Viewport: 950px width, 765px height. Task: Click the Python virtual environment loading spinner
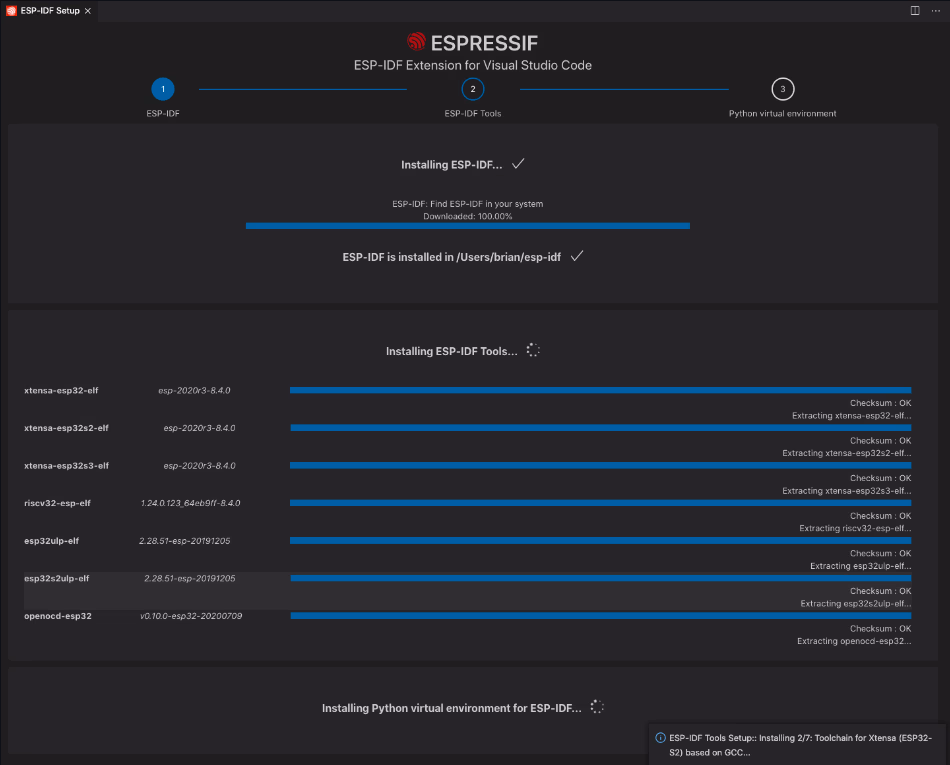pyautogui.click(x=597, y=707)
